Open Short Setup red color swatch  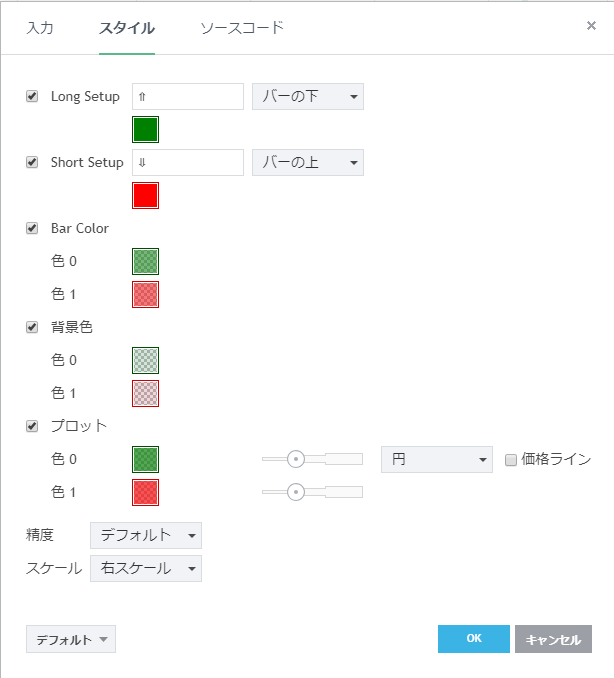point(145,195)
